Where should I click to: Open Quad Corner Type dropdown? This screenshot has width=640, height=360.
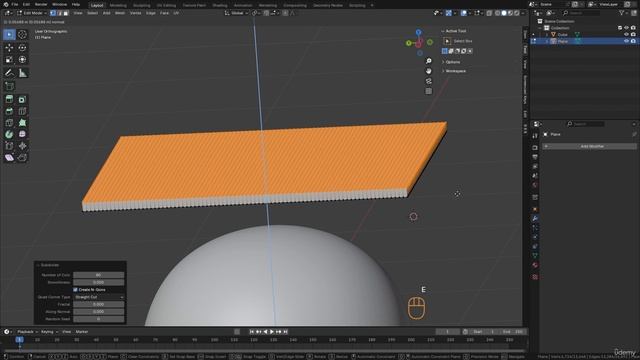pos(99,297)
